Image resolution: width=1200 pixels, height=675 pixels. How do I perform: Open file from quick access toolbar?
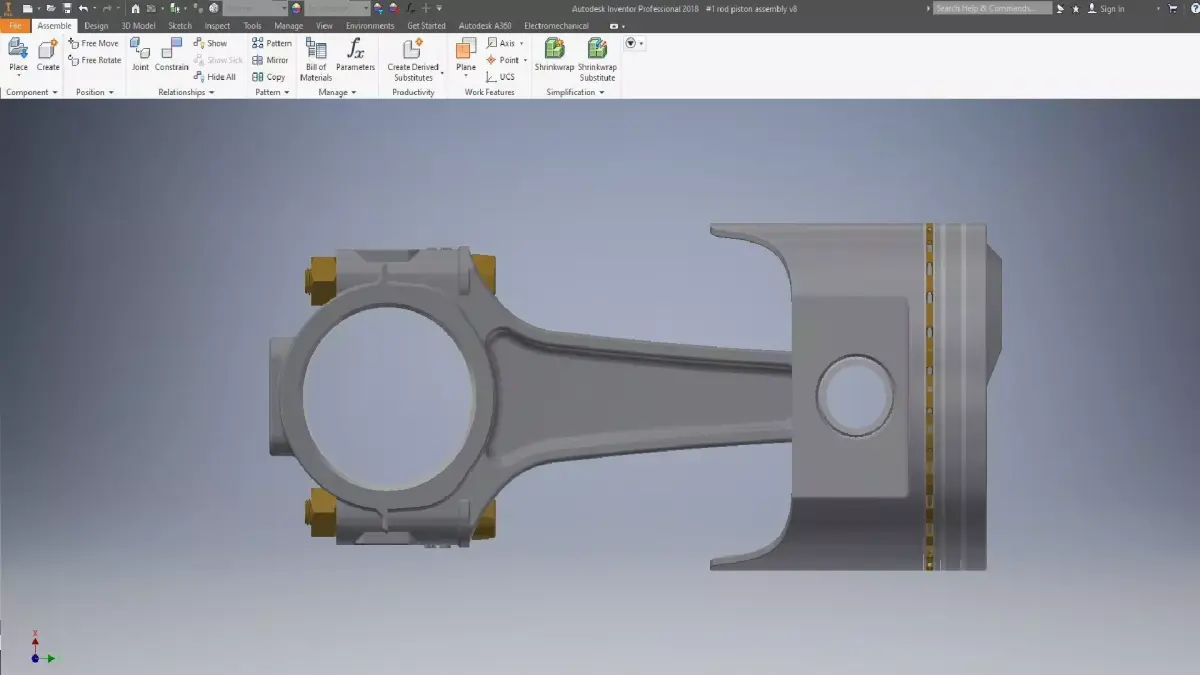(51, 8)
